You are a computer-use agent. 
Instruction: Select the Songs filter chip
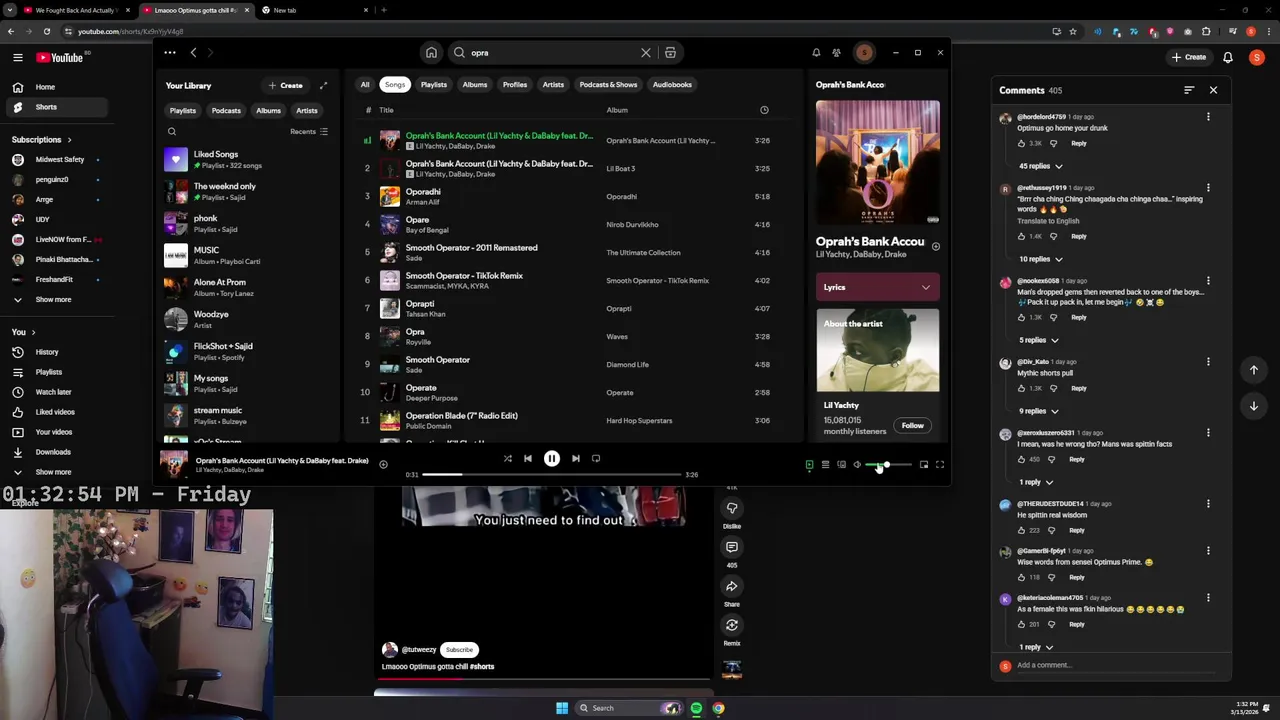click(x=395, y=85)
